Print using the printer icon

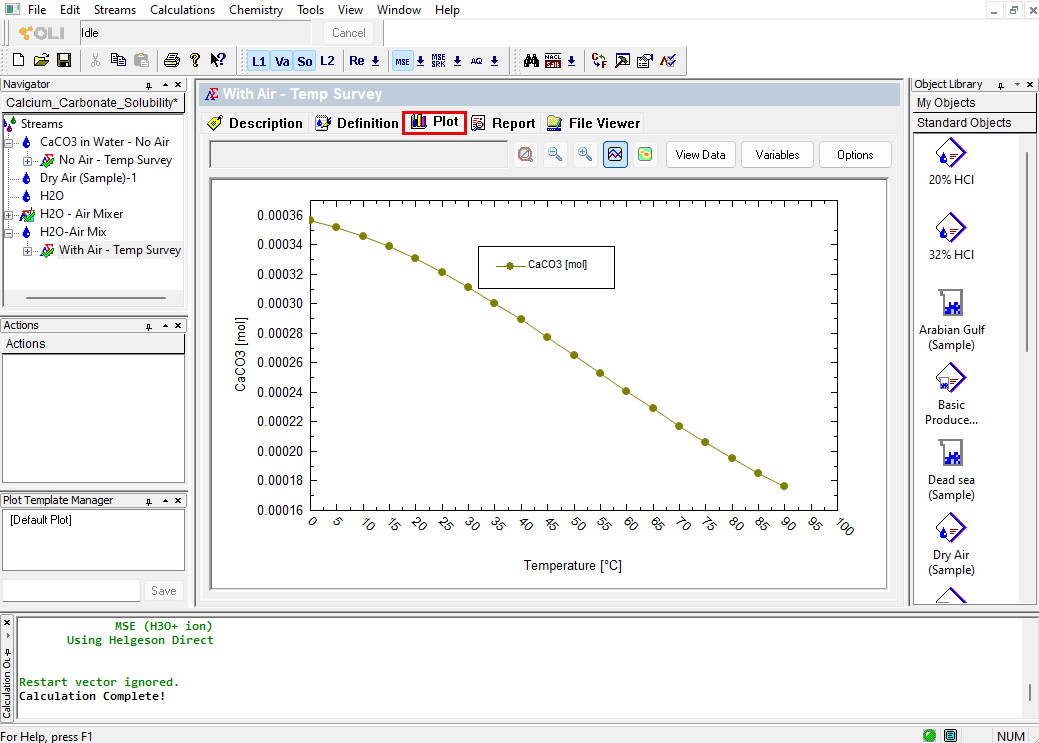click(x=172, y=60)
